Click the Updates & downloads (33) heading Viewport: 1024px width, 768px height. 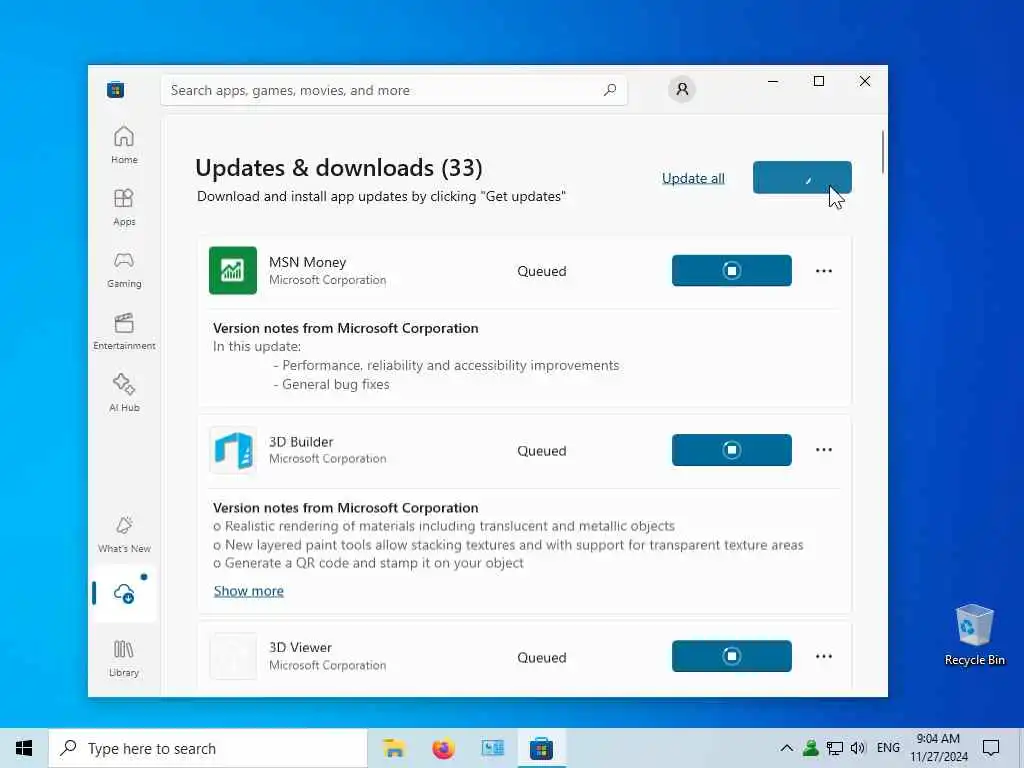coord(338,168)
